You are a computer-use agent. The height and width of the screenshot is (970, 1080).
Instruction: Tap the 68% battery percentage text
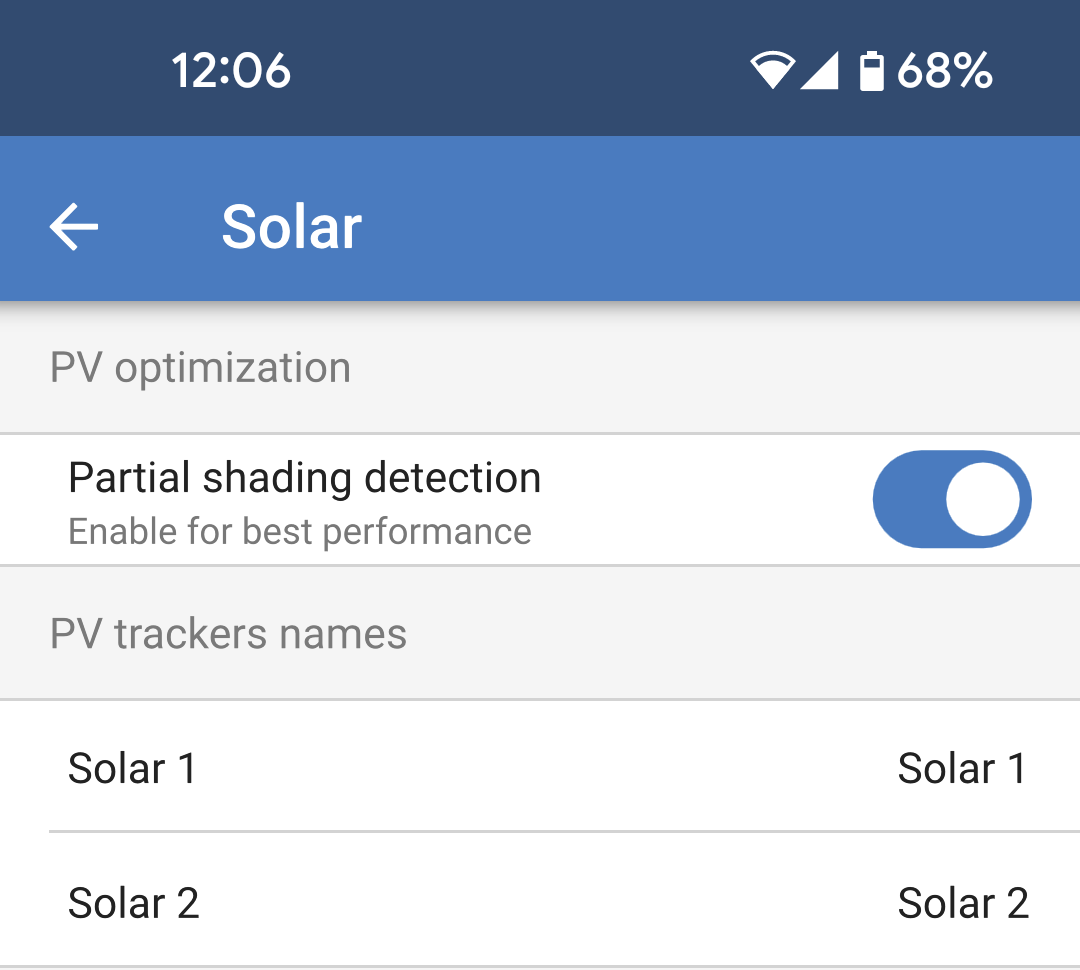(944, 72)
